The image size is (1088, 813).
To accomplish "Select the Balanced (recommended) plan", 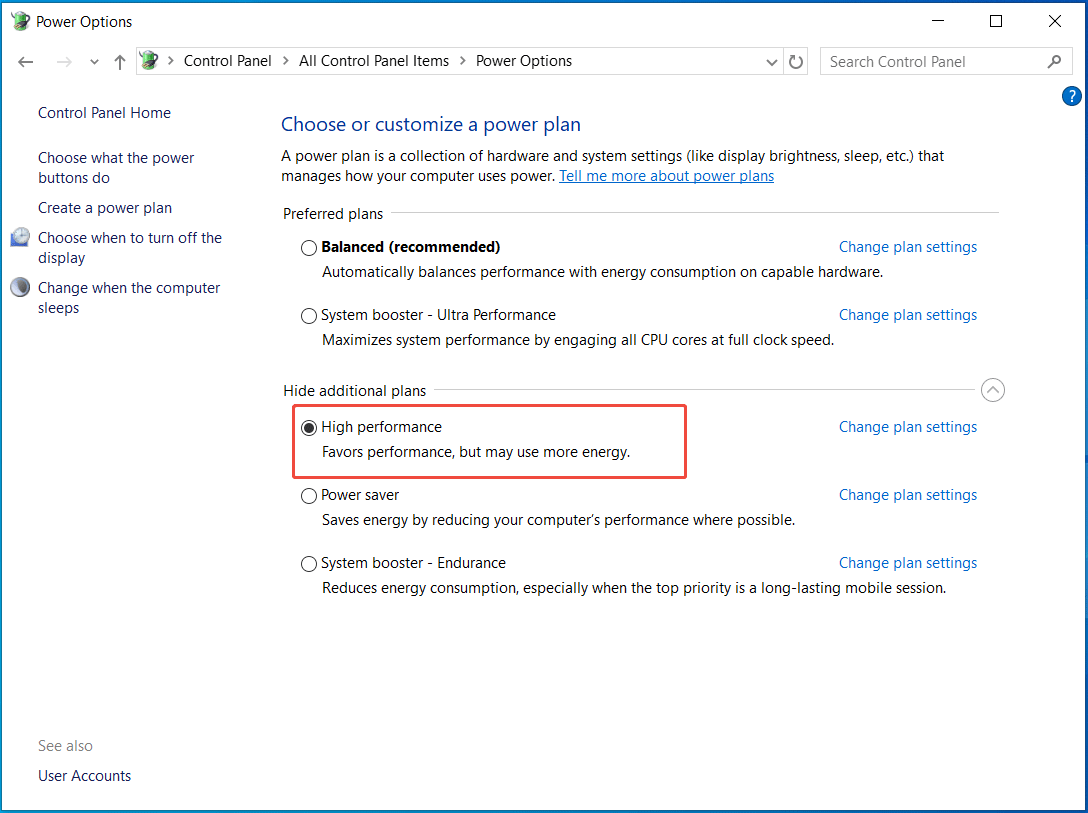I will click(x=309, y=248).
